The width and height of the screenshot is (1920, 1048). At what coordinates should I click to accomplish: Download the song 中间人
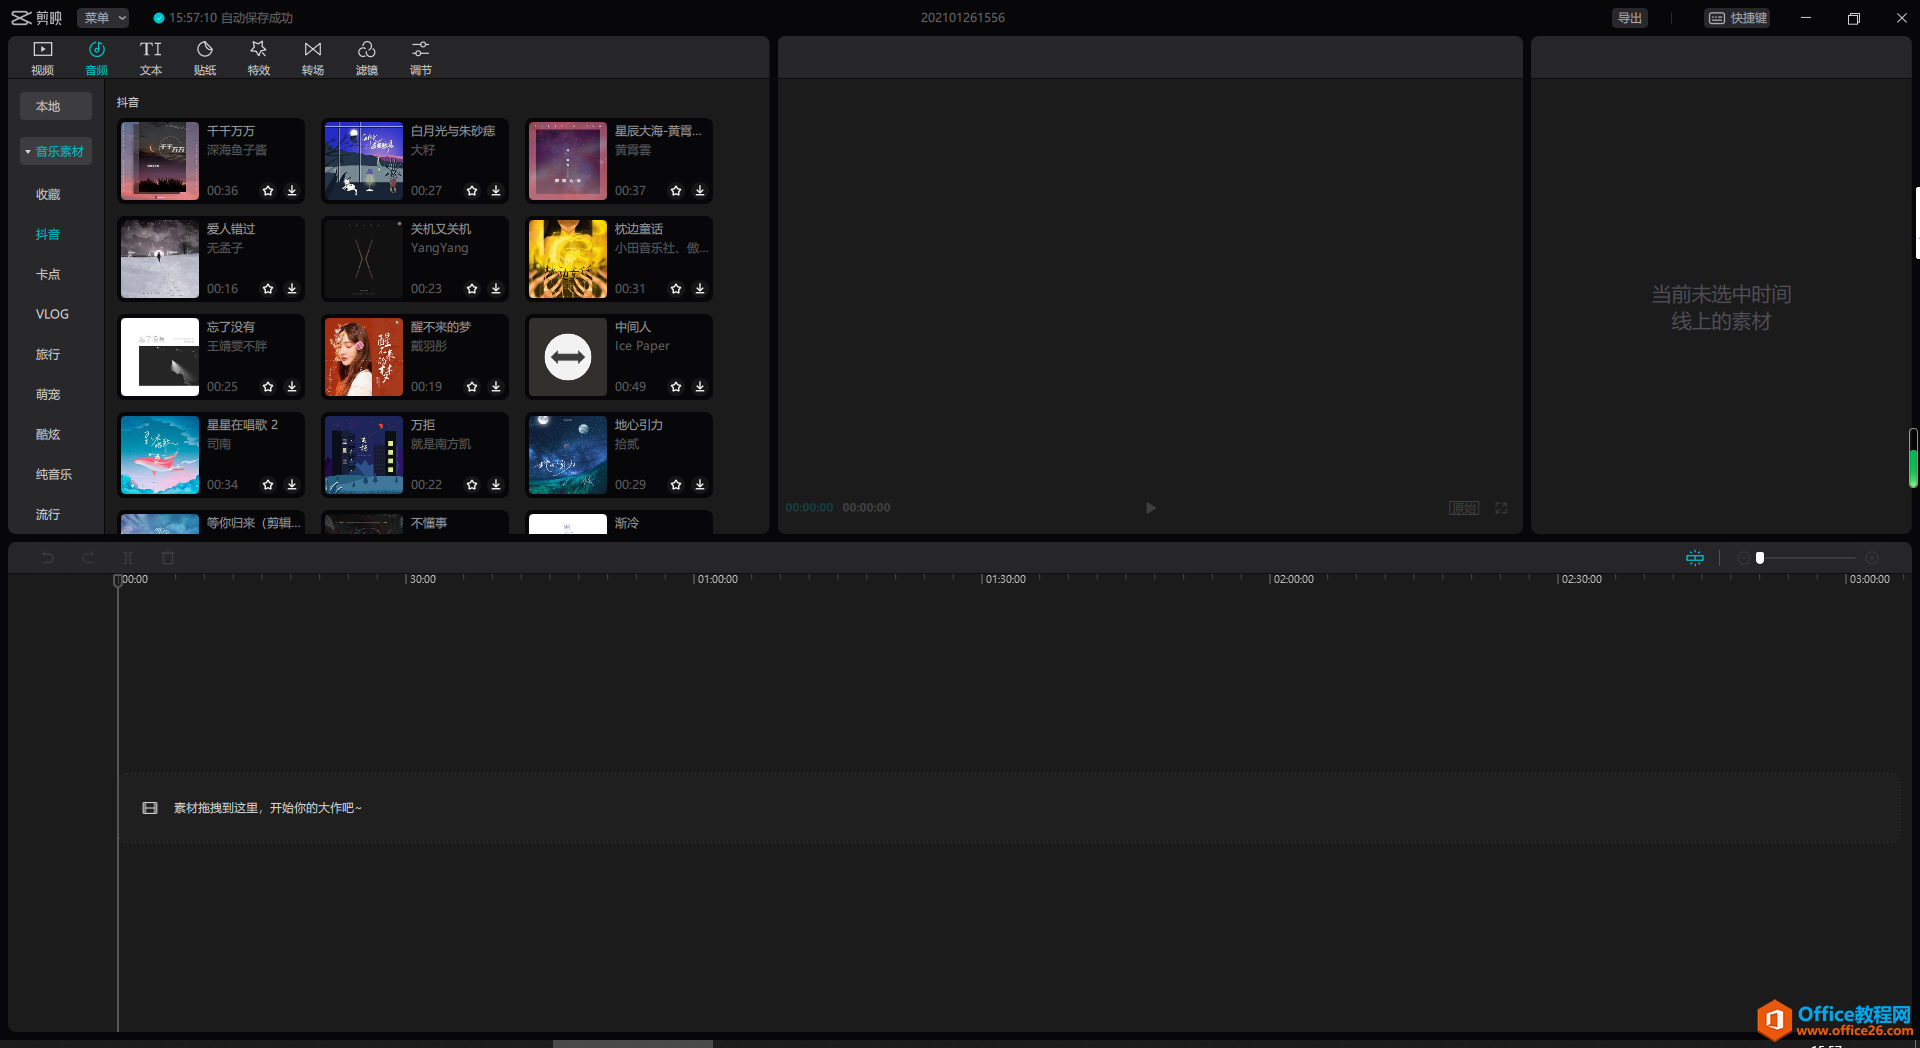(700, 387)
